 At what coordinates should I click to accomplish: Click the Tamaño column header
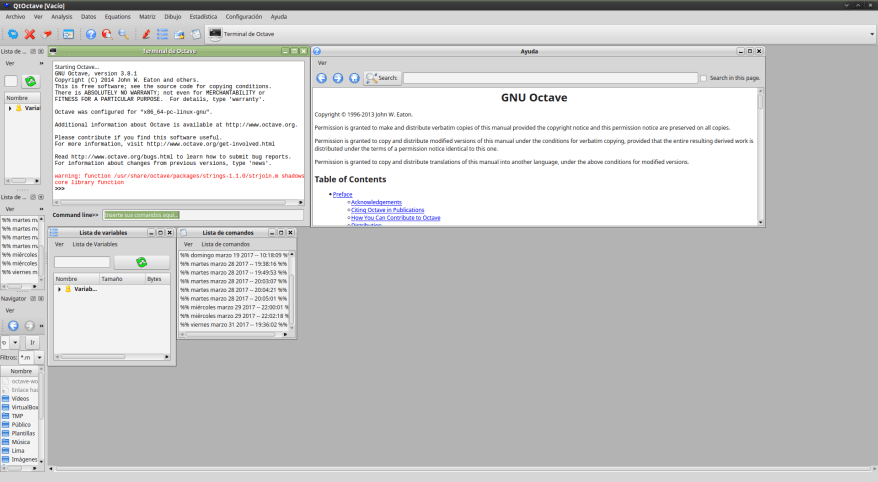[x=122, y=279]
